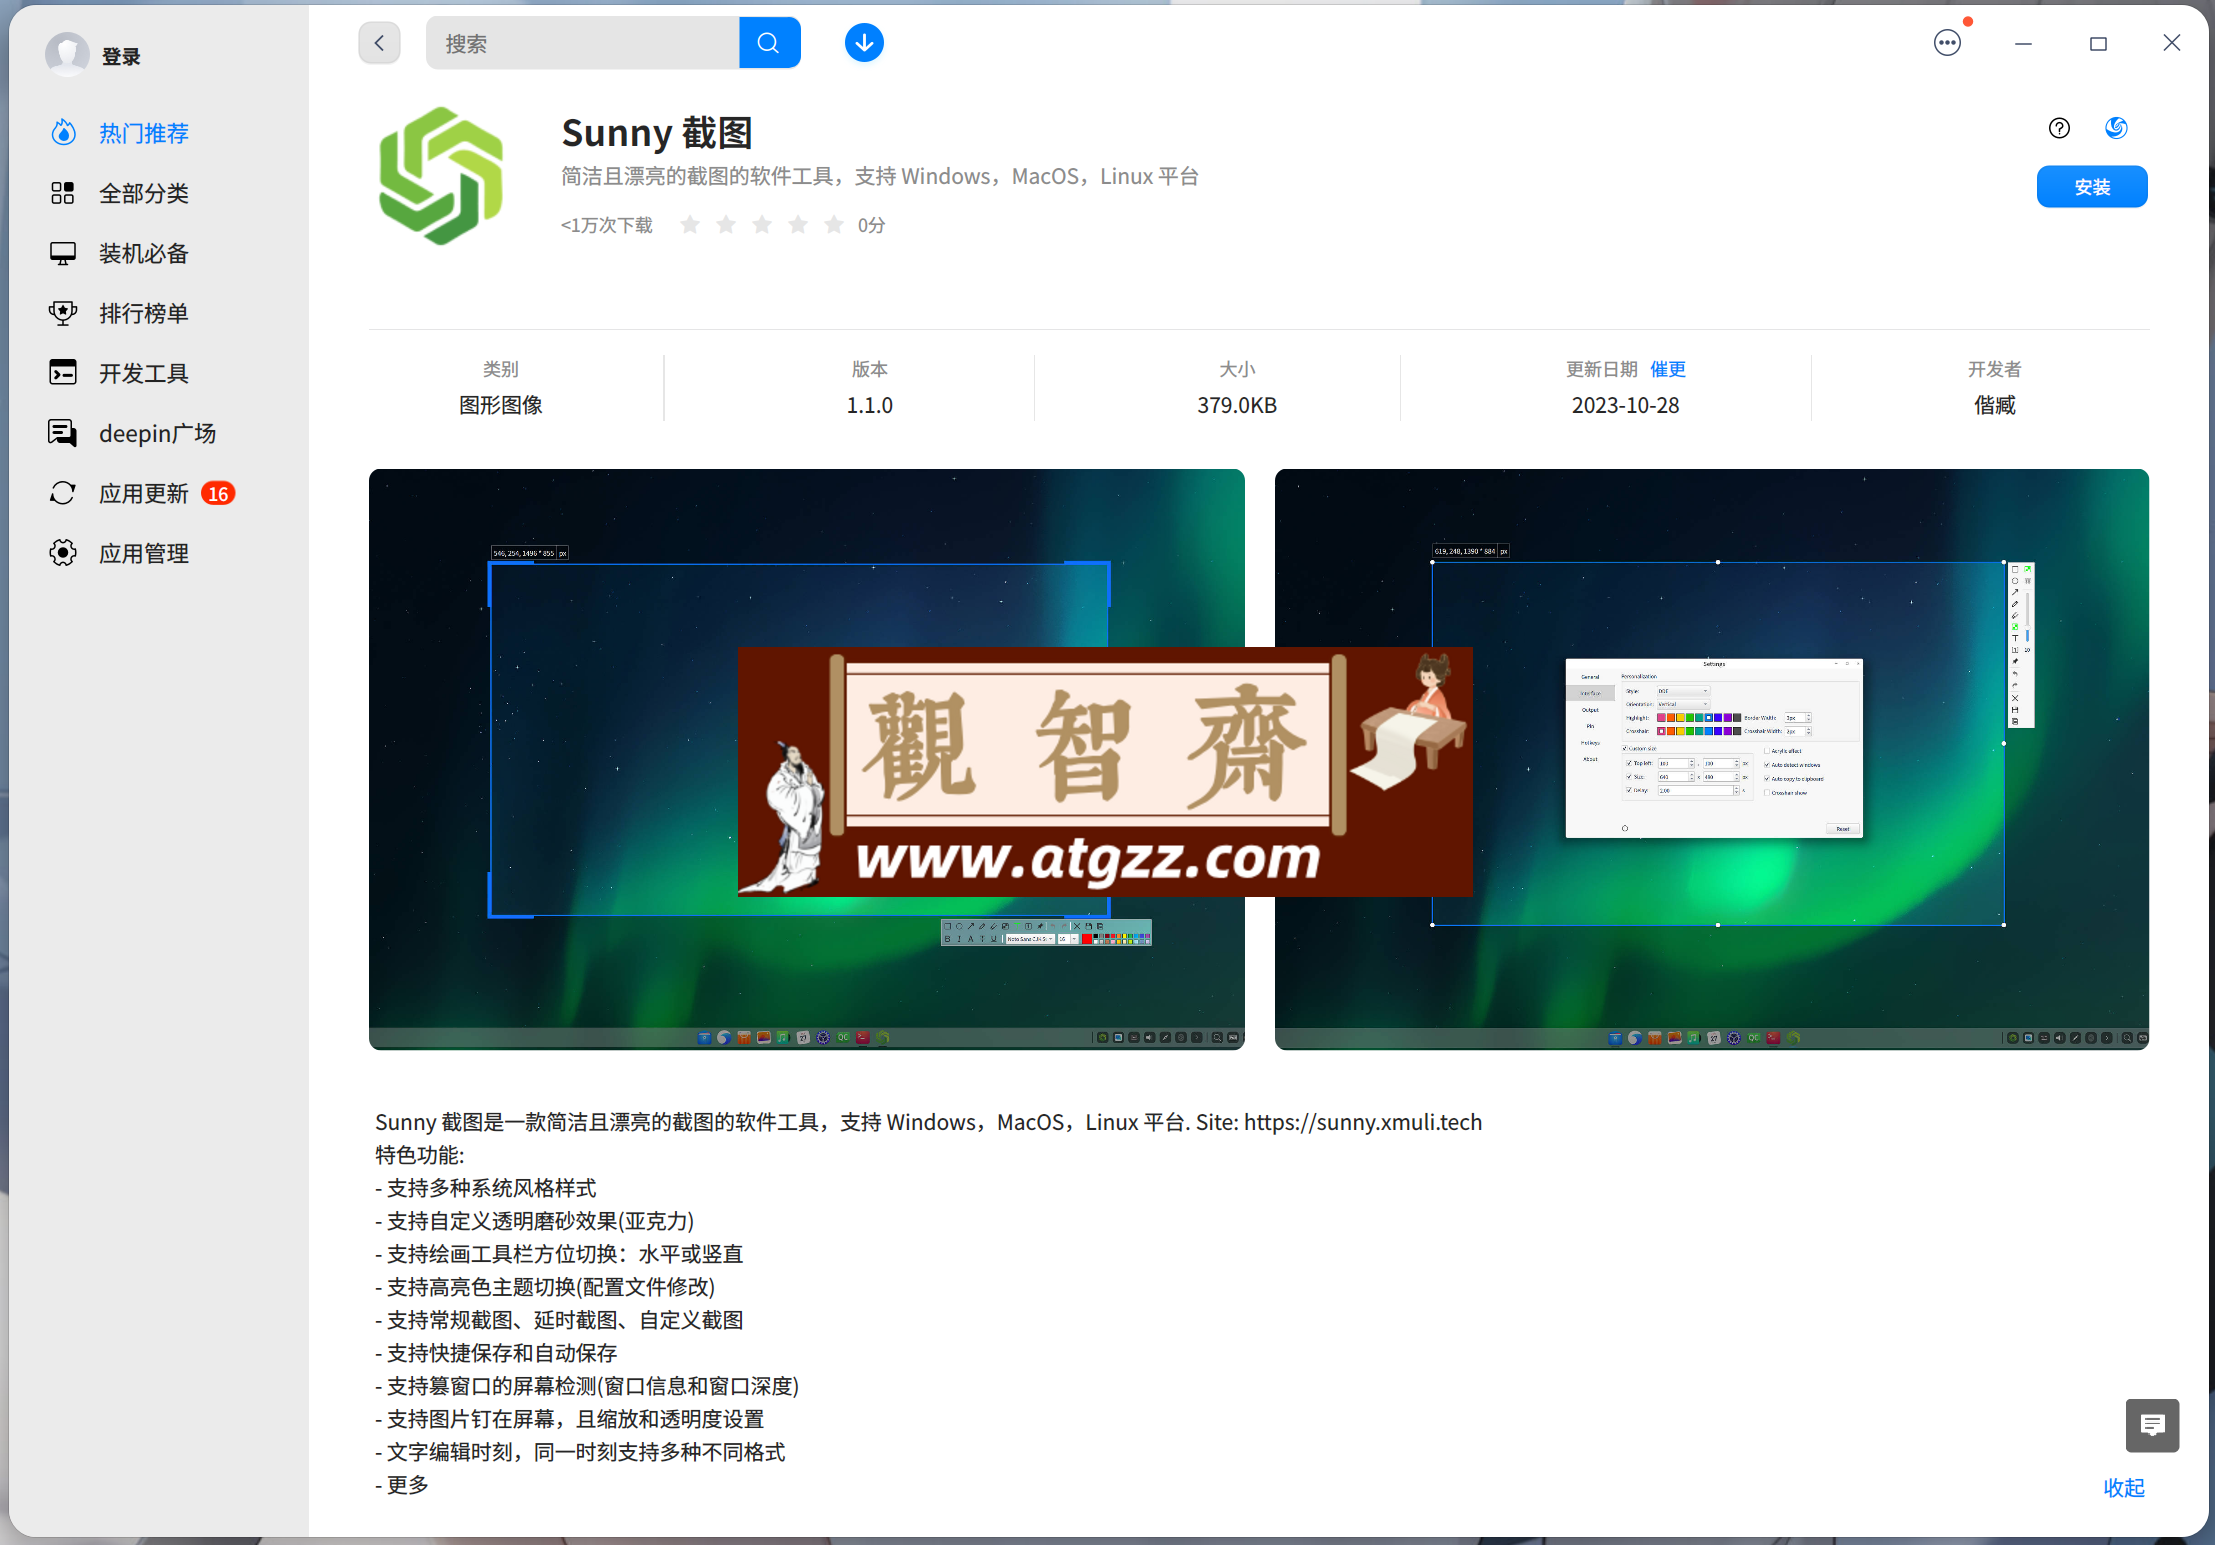Click the update date 2023-10-28
The height and width of the screenshot is (1545, 2215).
point(1625,405)
